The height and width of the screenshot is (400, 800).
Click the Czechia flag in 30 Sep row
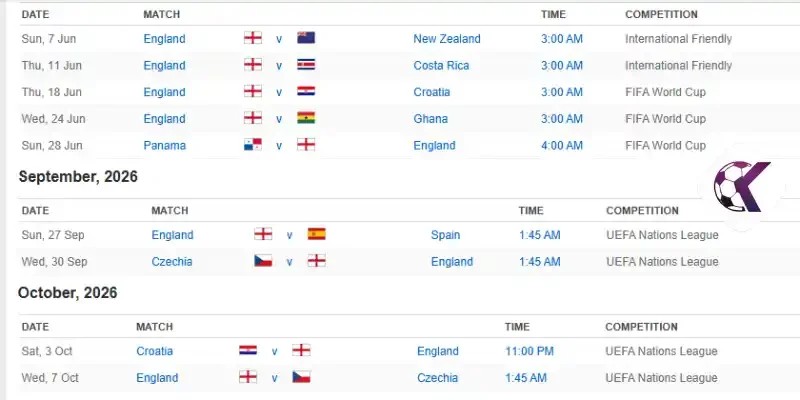pyautogui.click(x=263, y=261)
